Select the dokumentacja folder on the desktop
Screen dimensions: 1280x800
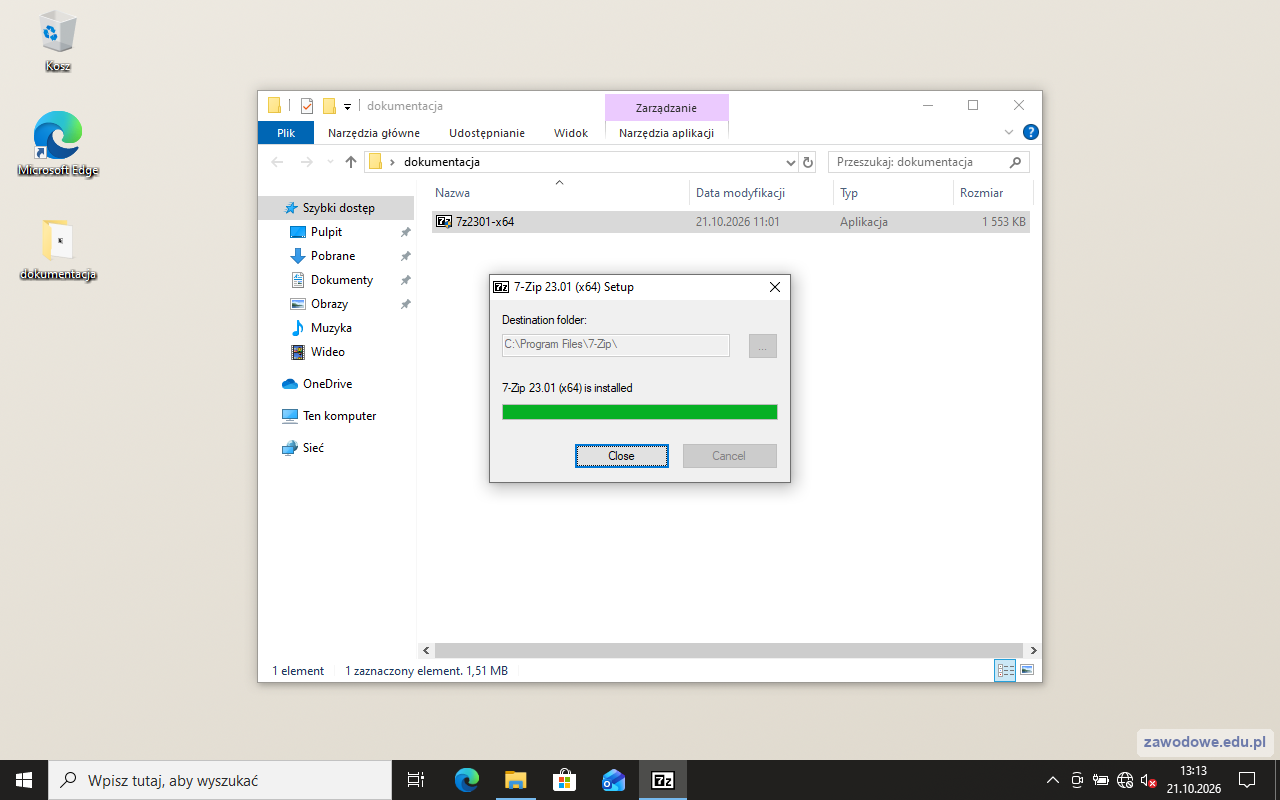(58, 251)
